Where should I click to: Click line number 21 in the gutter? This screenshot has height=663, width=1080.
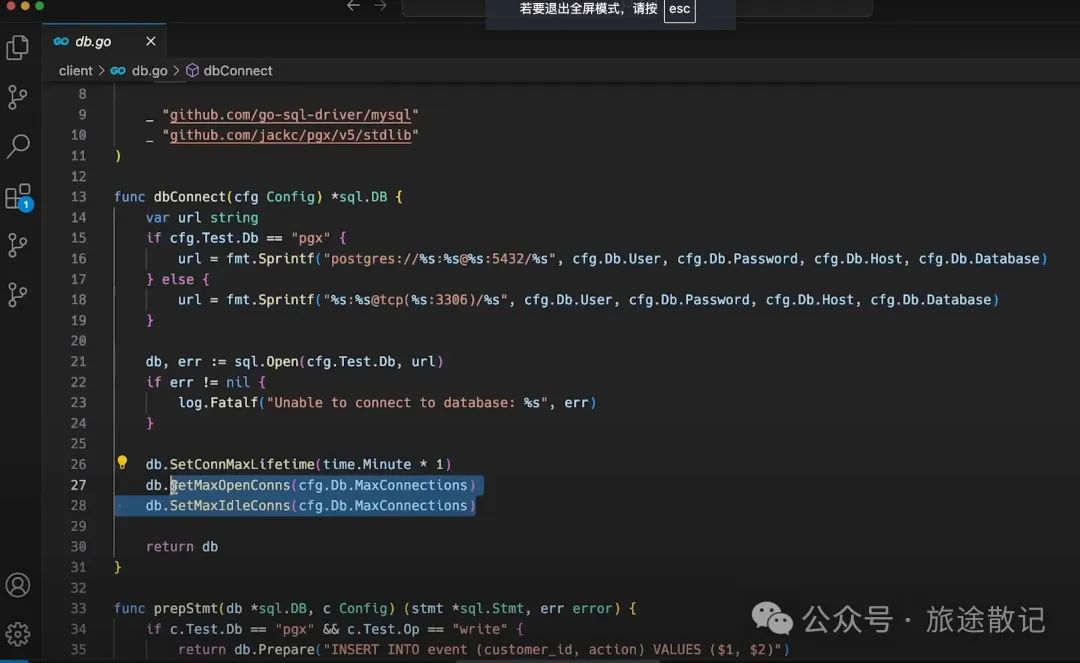pos(78,361)
